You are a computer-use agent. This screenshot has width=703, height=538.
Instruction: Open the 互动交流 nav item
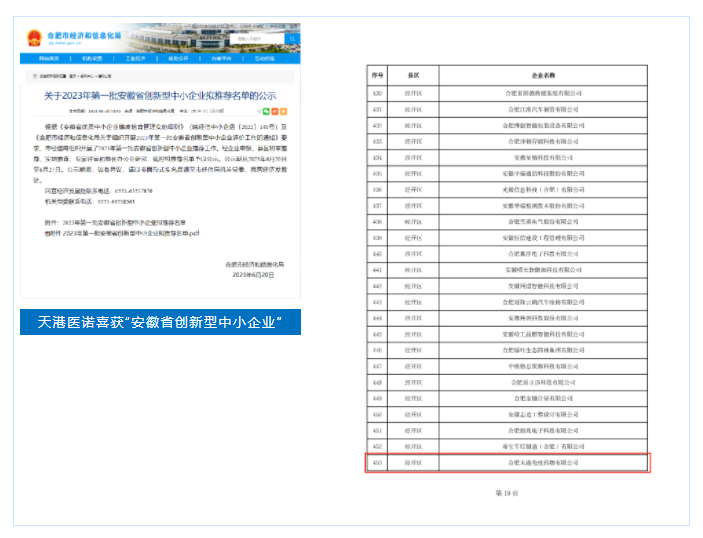(265, 59)
